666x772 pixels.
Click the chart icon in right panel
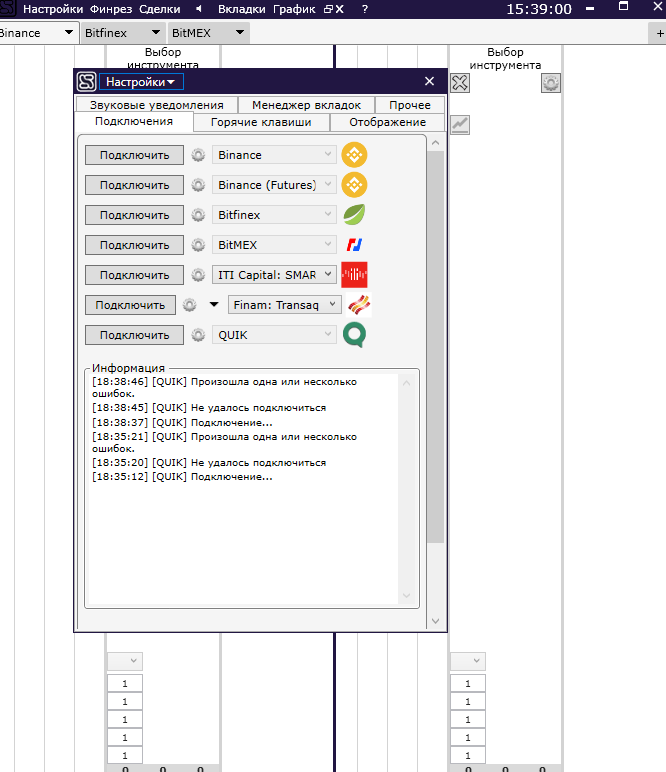[460, 125]
